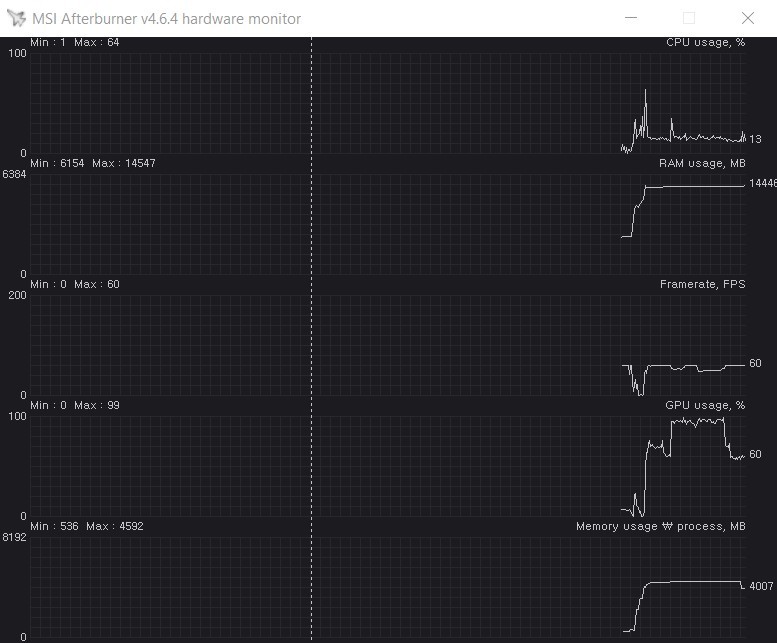The width and height of the screenshot is (777, 643).
Task: Click the 200 axis maximum of framerate graph
Action: click(x=17, y=295)
